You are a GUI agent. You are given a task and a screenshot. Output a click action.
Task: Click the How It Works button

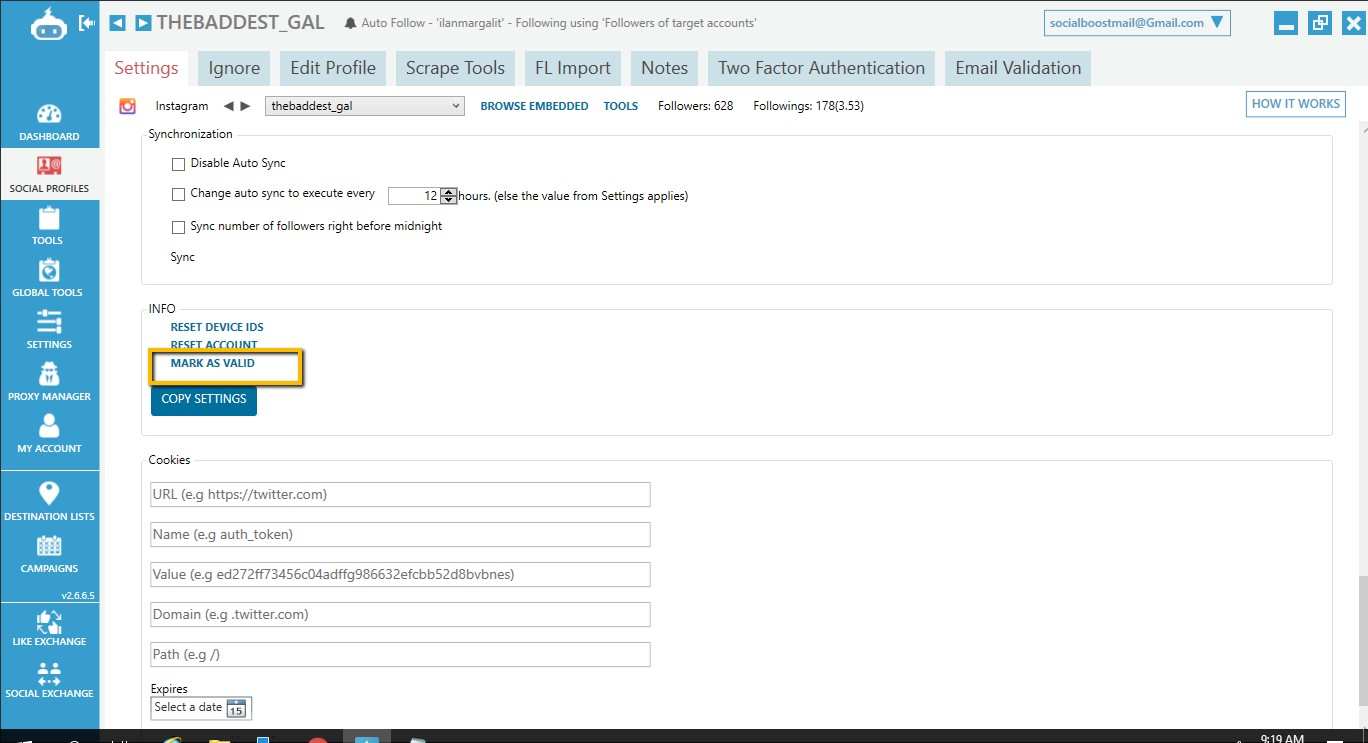point(1296,104)
